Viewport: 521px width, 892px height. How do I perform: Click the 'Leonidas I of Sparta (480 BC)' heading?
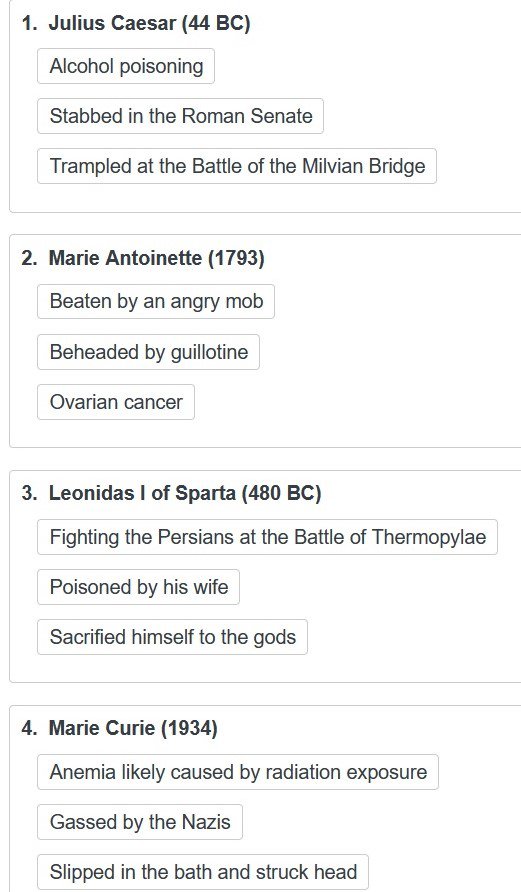click(185, 493)
